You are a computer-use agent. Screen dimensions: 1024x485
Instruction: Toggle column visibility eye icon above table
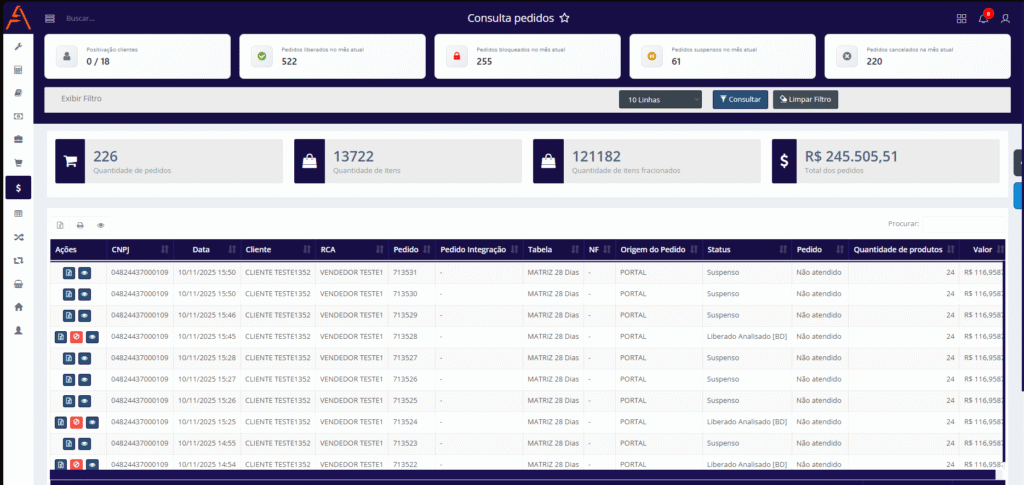(100, 225)
